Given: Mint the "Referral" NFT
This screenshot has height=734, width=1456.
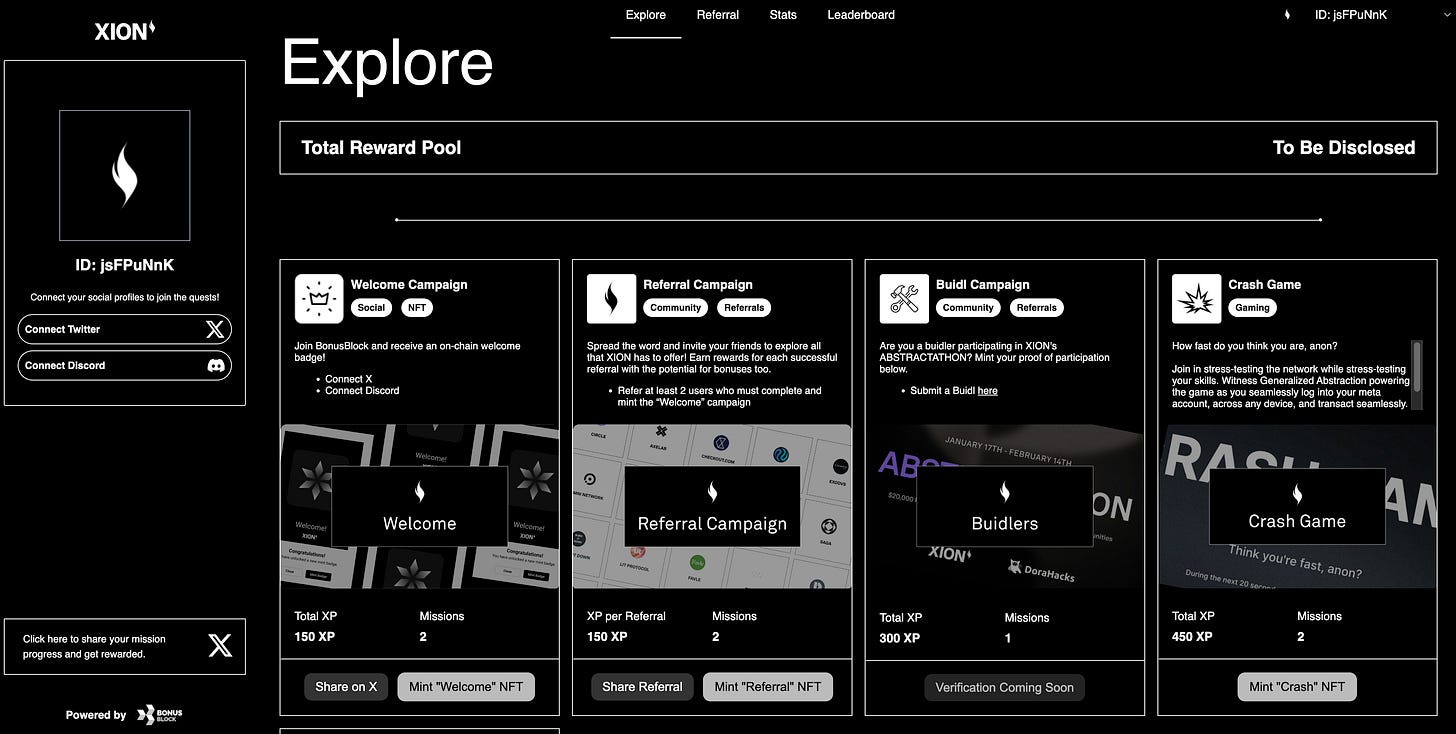Looking at the screenshot, I should click(768, 687).
